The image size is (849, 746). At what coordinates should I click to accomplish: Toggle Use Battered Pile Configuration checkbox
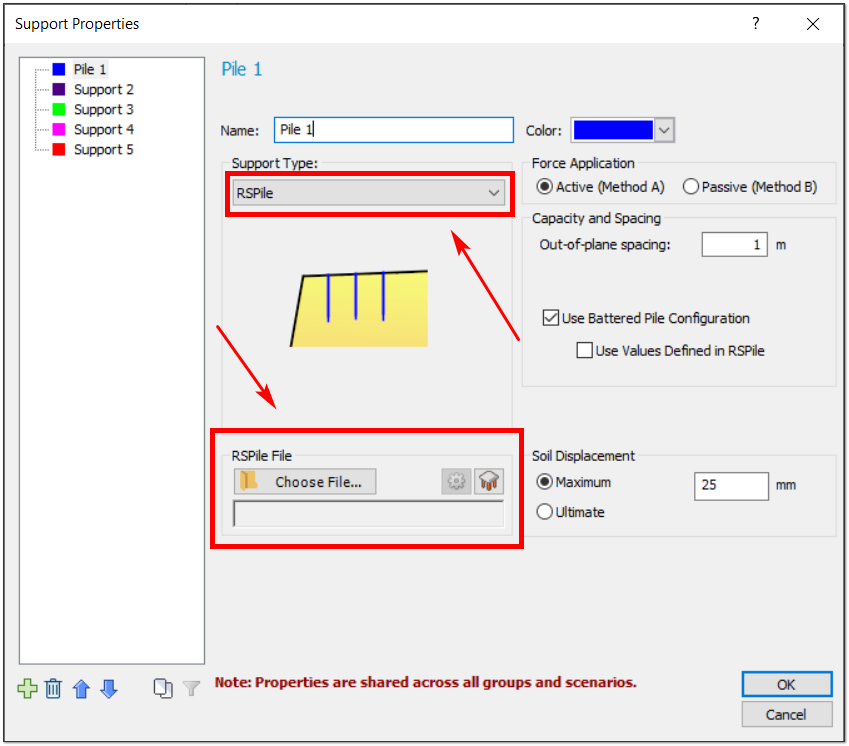point(551,318)
